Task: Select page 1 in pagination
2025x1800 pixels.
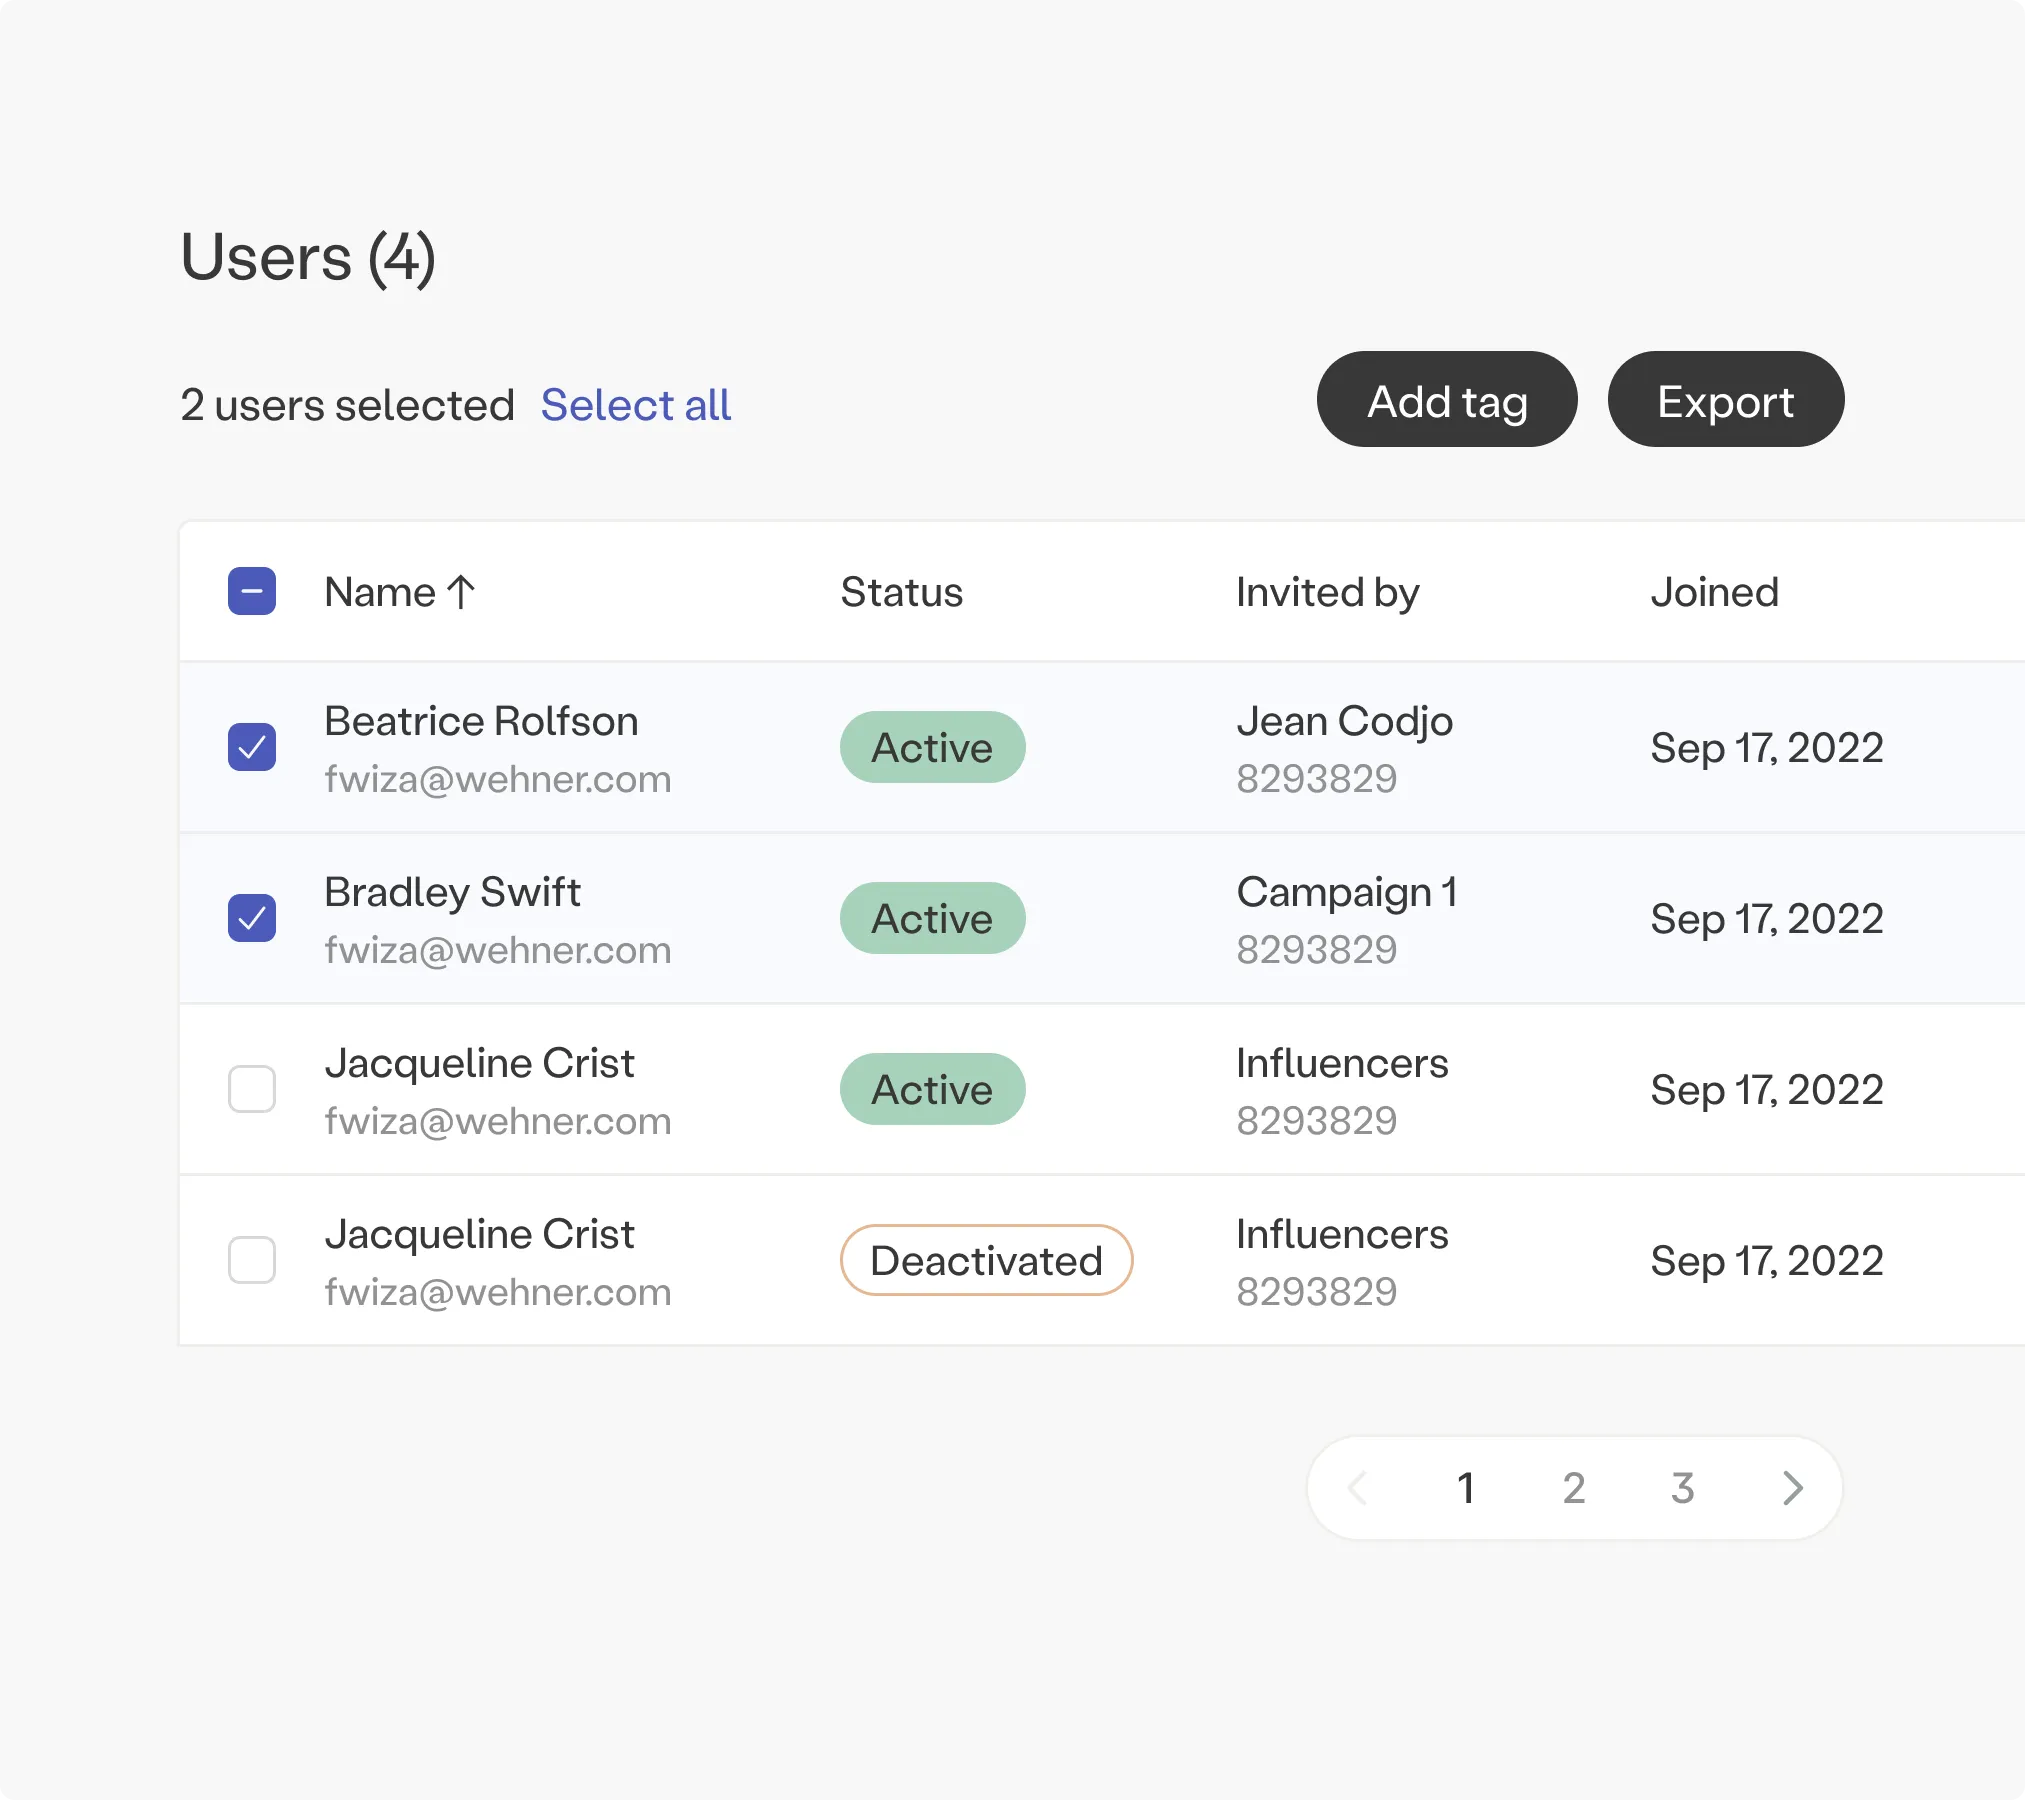Action: tap(1466, 1488)
